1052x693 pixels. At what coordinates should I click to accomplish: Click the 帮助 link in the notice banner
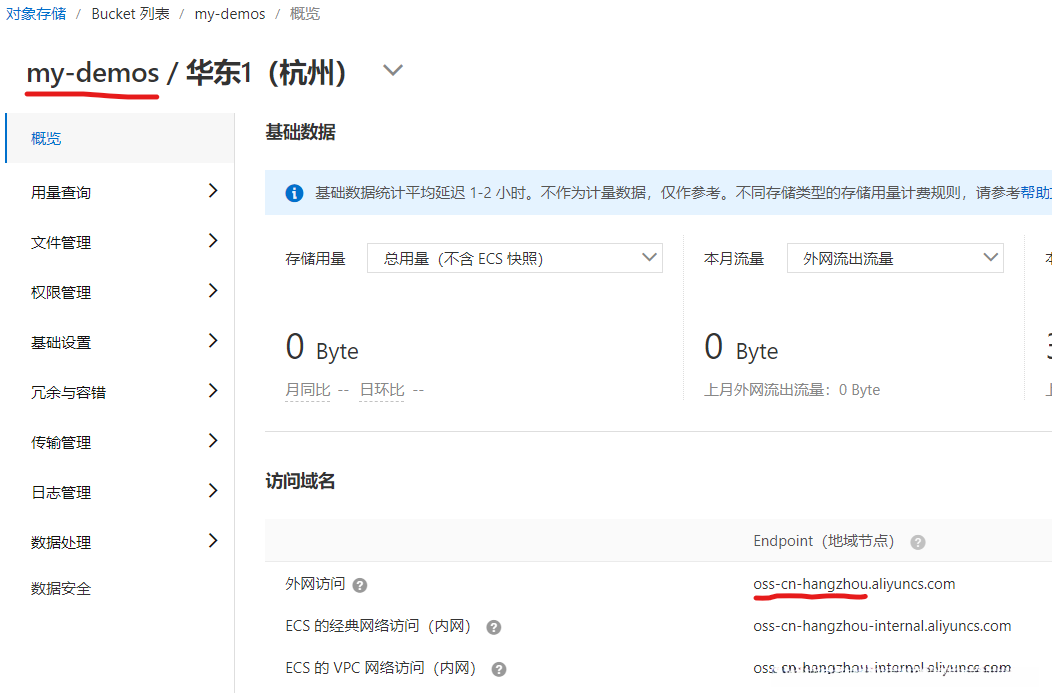1032,192
